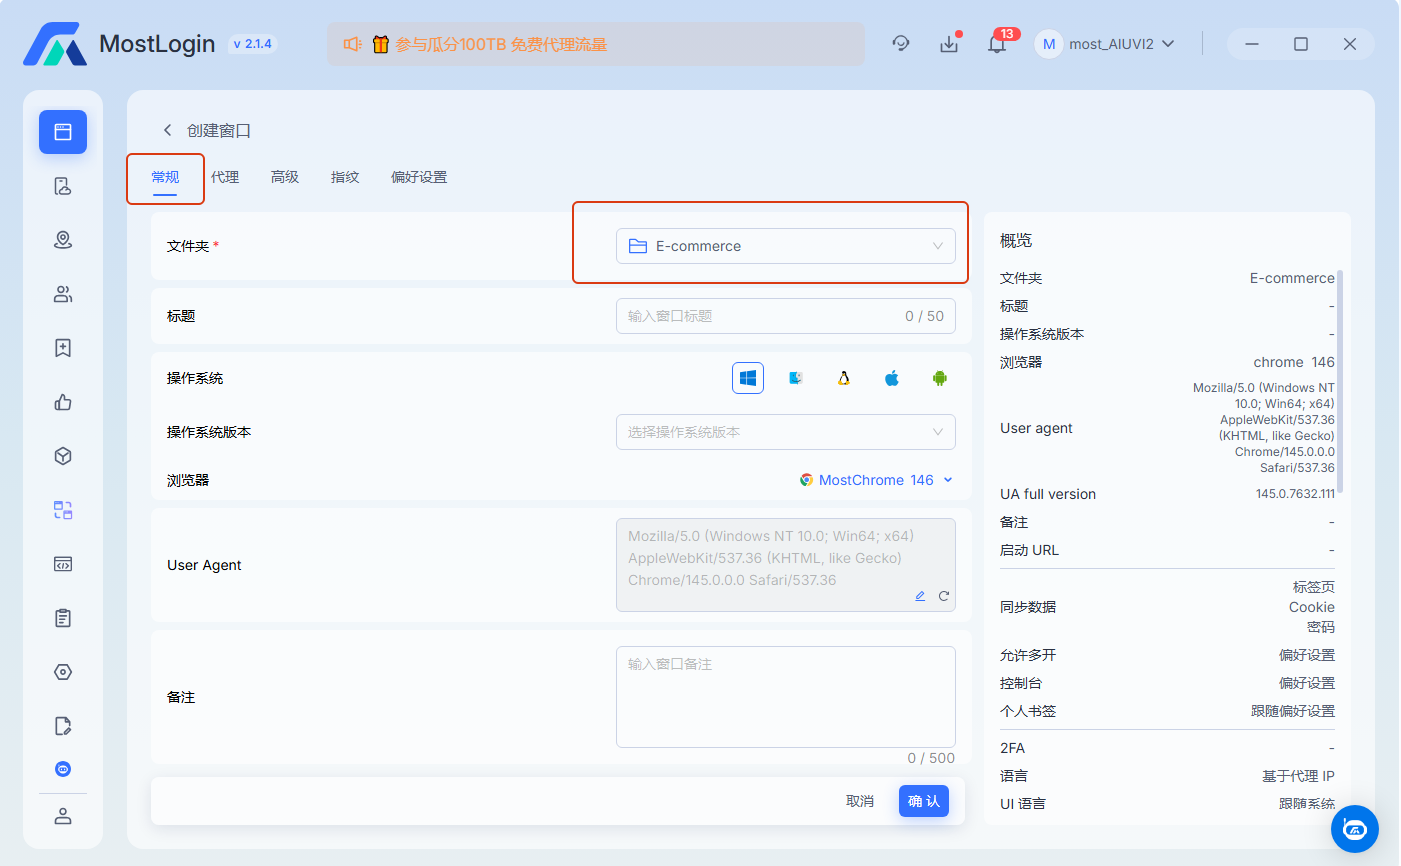Click the 创建窗口 page title

pyautogui.click(x=219, y=130)
